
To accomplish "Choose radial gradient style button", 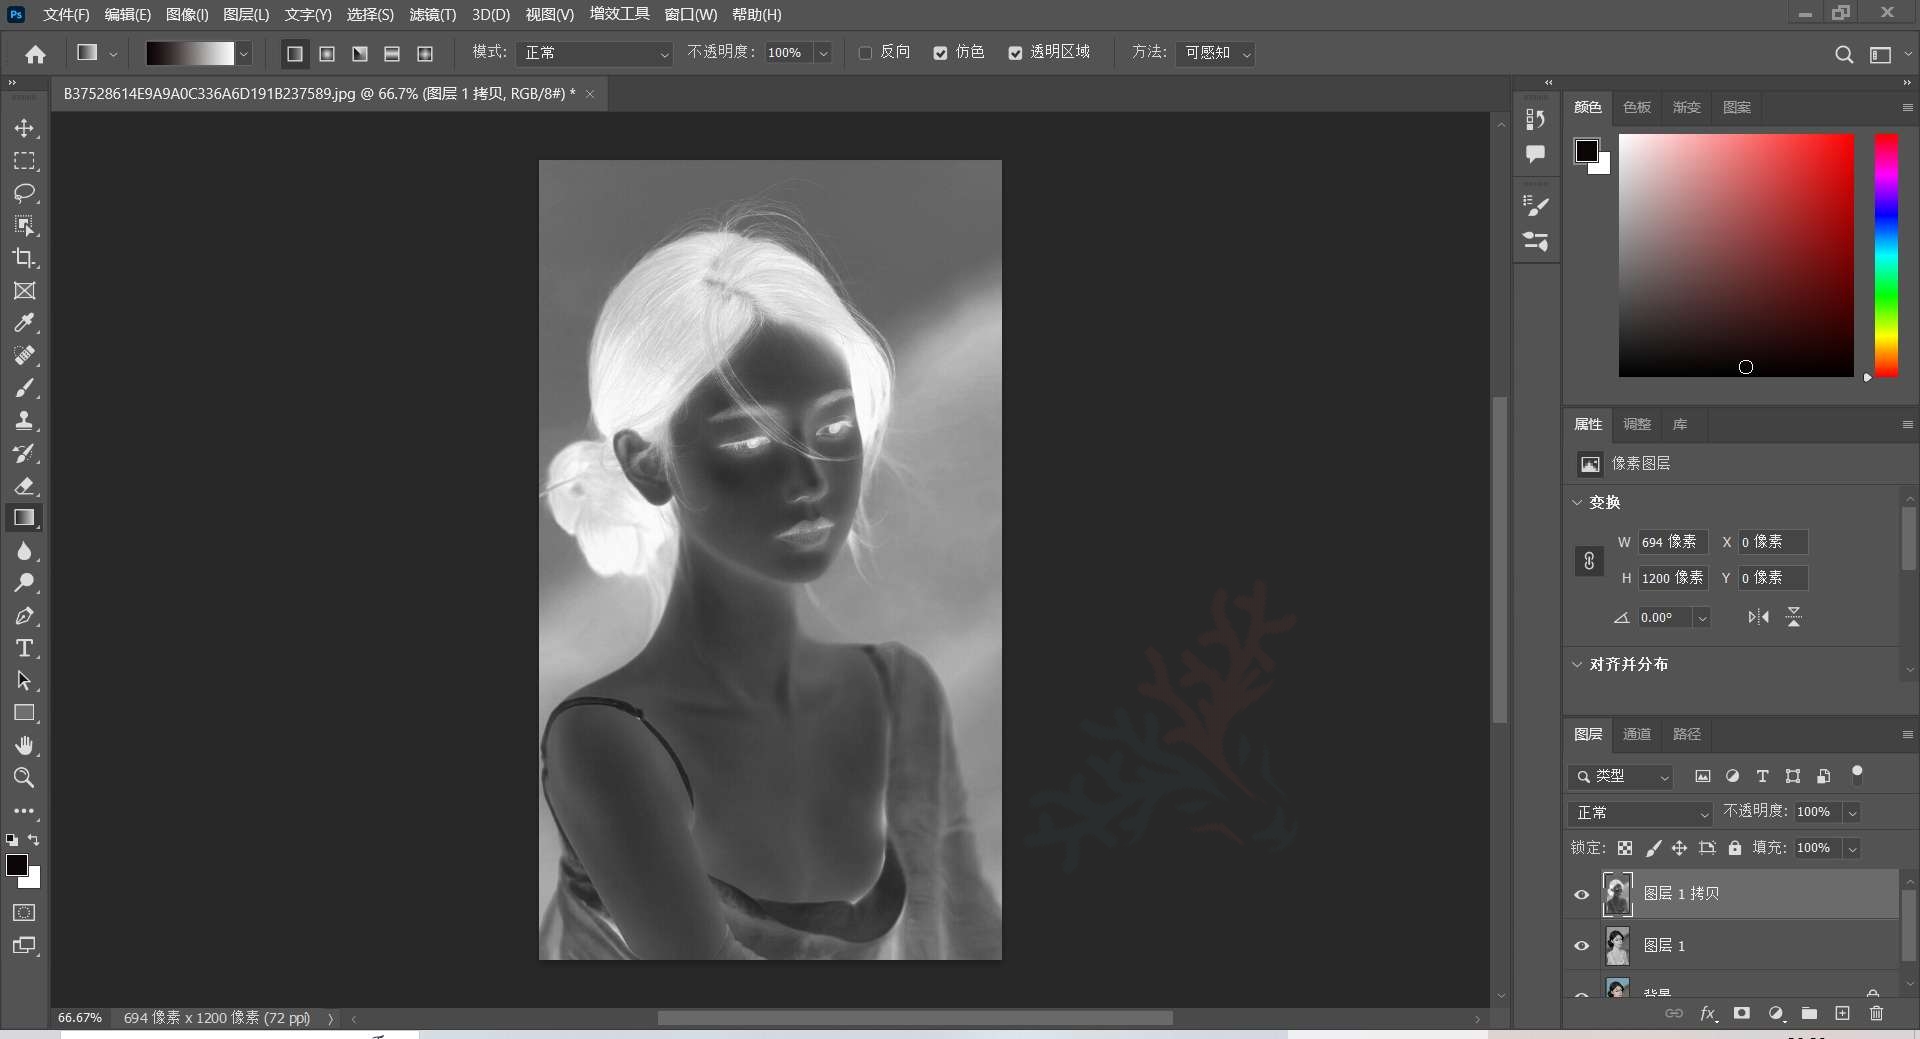I will tap(327, 54).
